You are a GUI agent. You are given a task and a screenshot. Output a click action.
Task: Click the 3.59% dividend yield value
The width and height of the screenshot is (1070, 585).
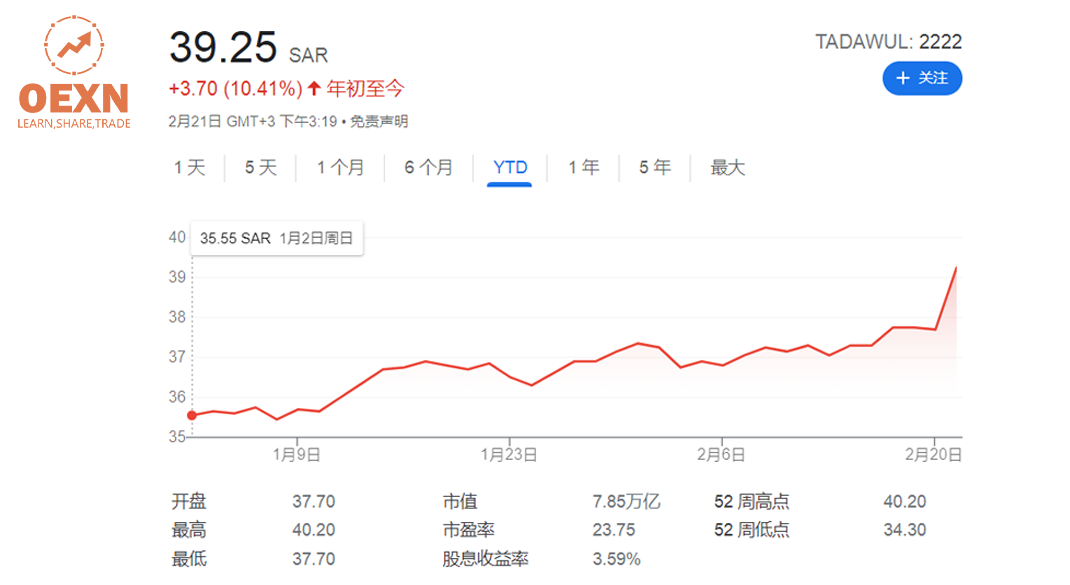pos(616,559)
